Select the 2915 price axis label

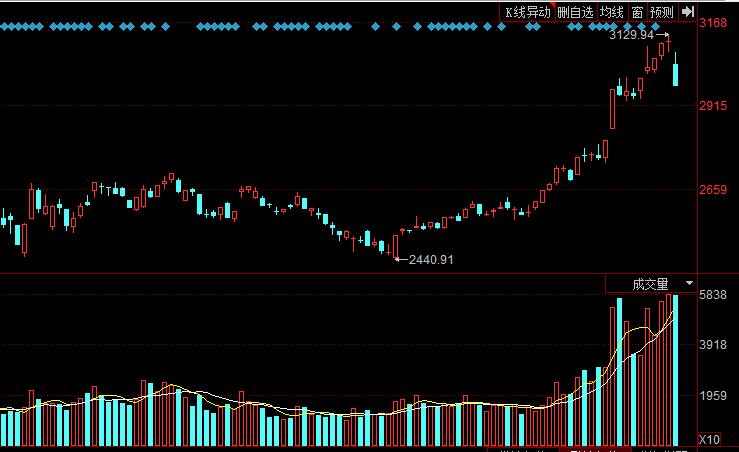[714, 105]
